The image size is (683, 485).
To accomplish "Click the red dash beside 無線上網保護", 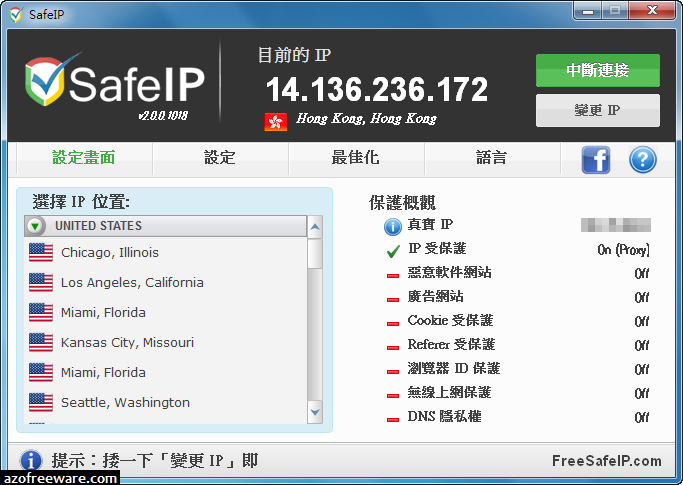I will tap(393, 396).
